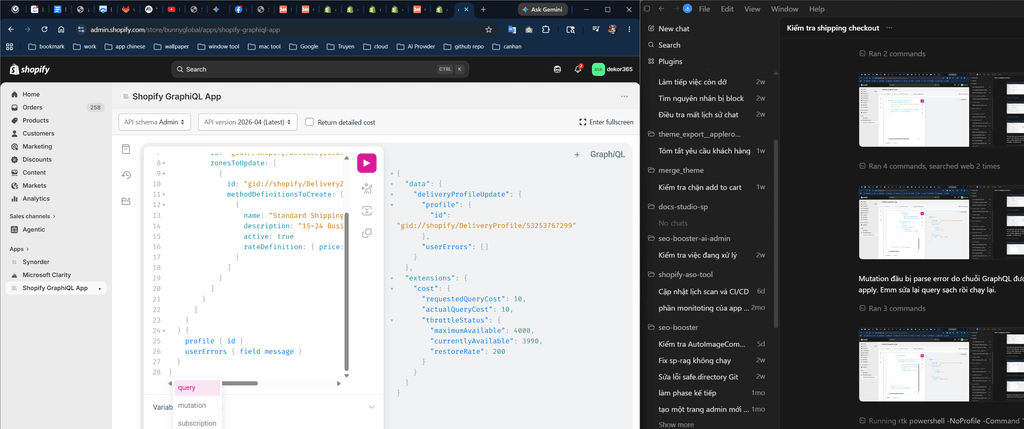Screen dimensions: 1024x429
Task: Enable Return detailed cost checkbox
Action: tap(310, 122)
